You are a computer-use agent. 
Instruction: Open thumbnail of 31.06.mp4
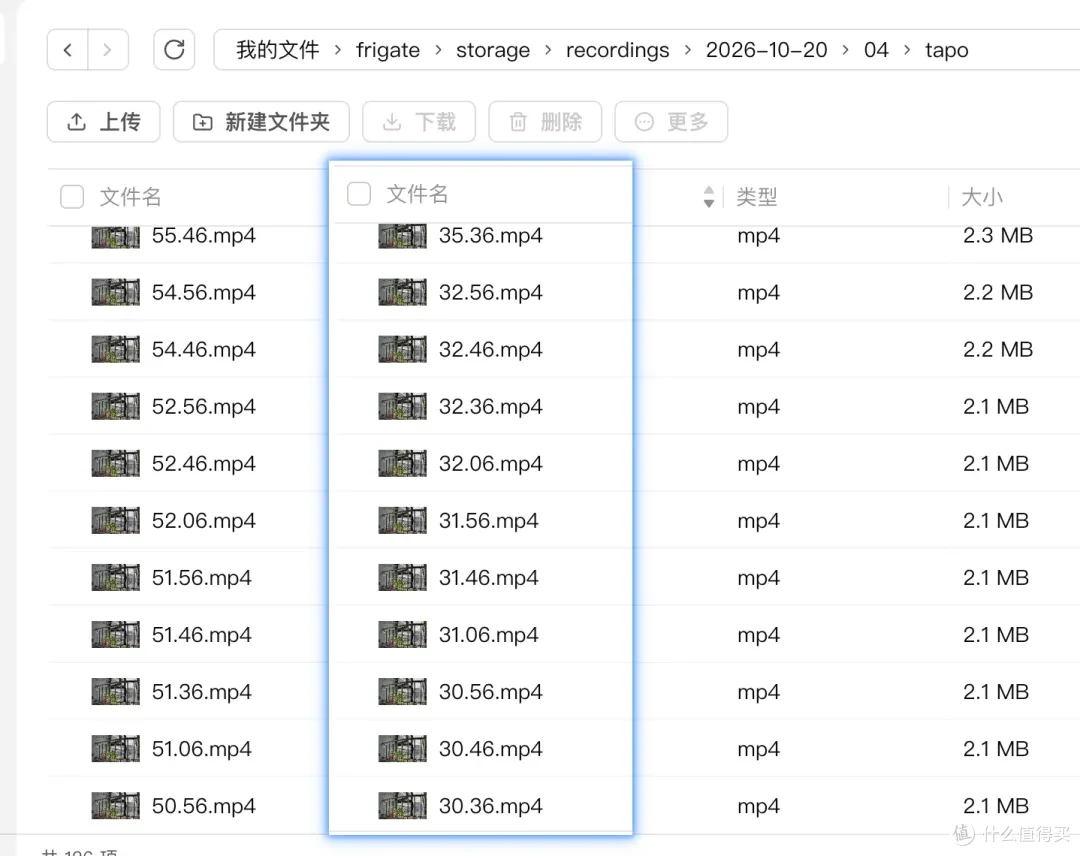402,635
